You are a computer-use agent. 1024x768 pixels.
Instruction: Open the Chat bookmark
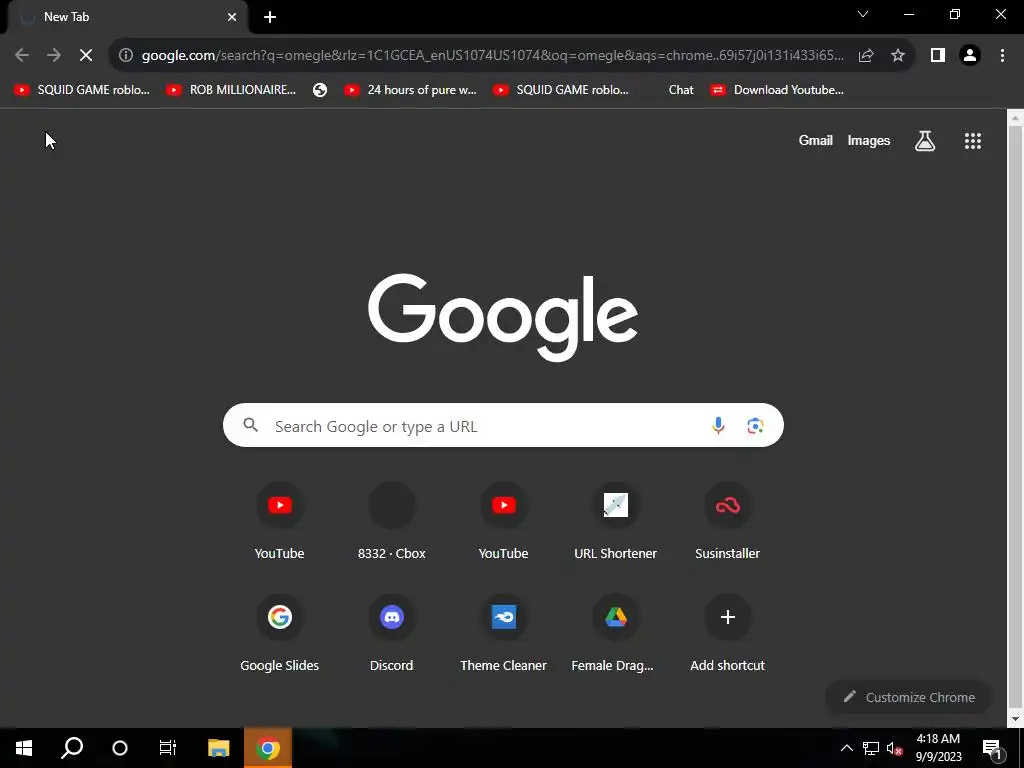[680, 90]
